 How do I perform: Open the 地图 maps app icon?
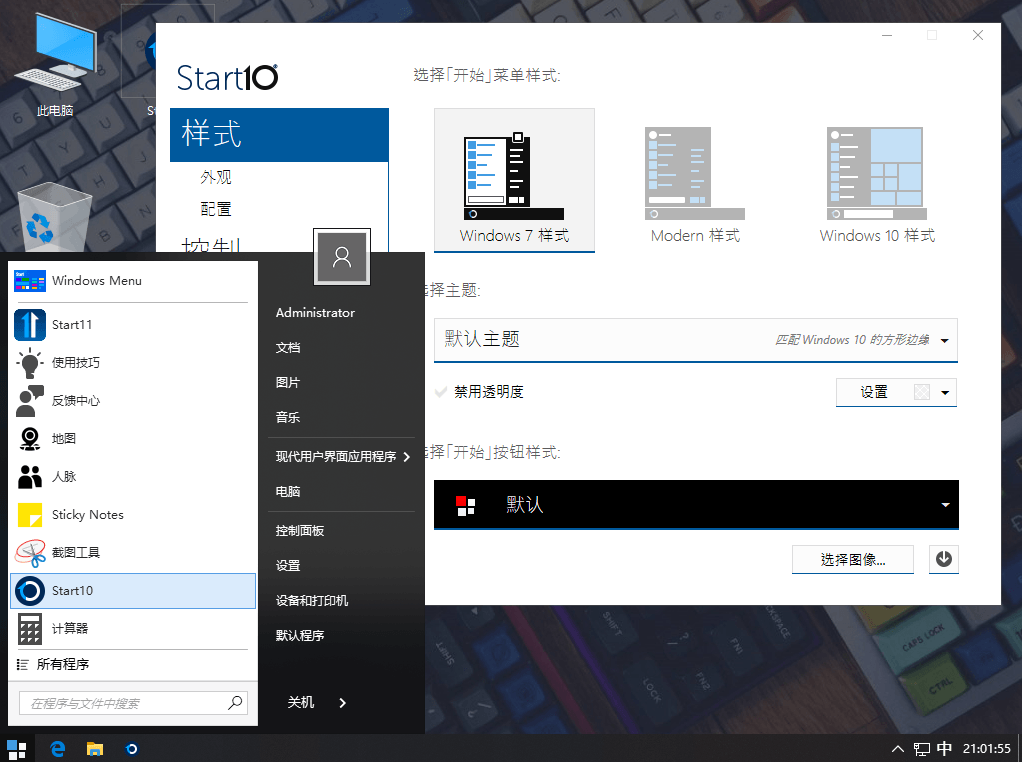(x=30, y=439)
